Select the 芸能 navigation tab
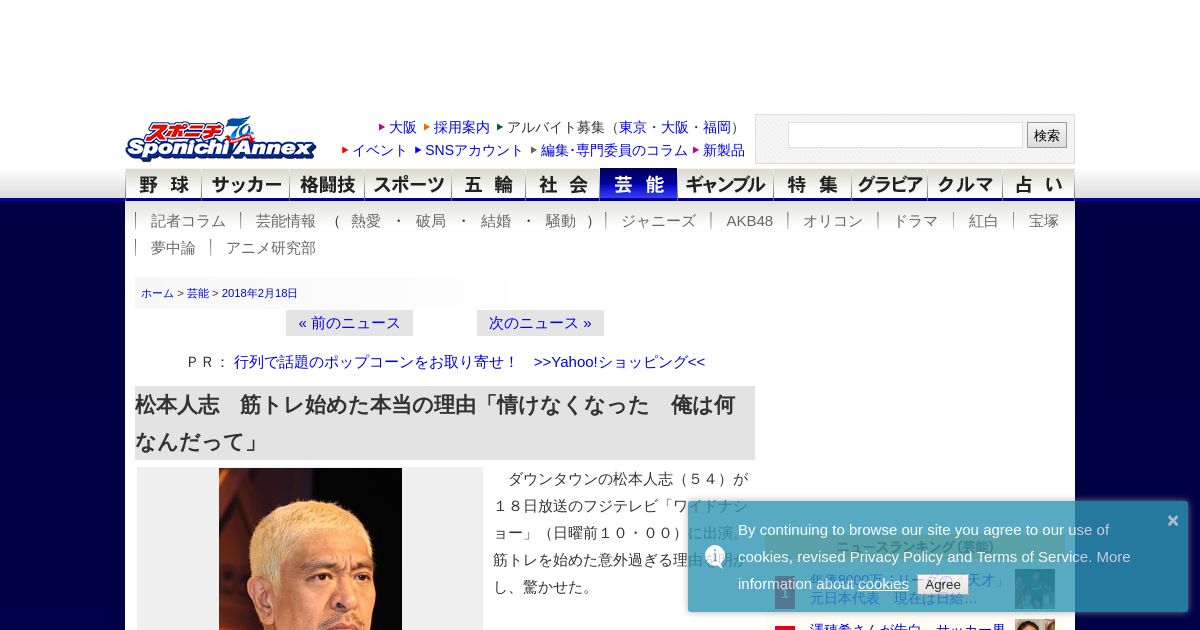This screenshot has width=1200, height=630. tap(639, 184)
